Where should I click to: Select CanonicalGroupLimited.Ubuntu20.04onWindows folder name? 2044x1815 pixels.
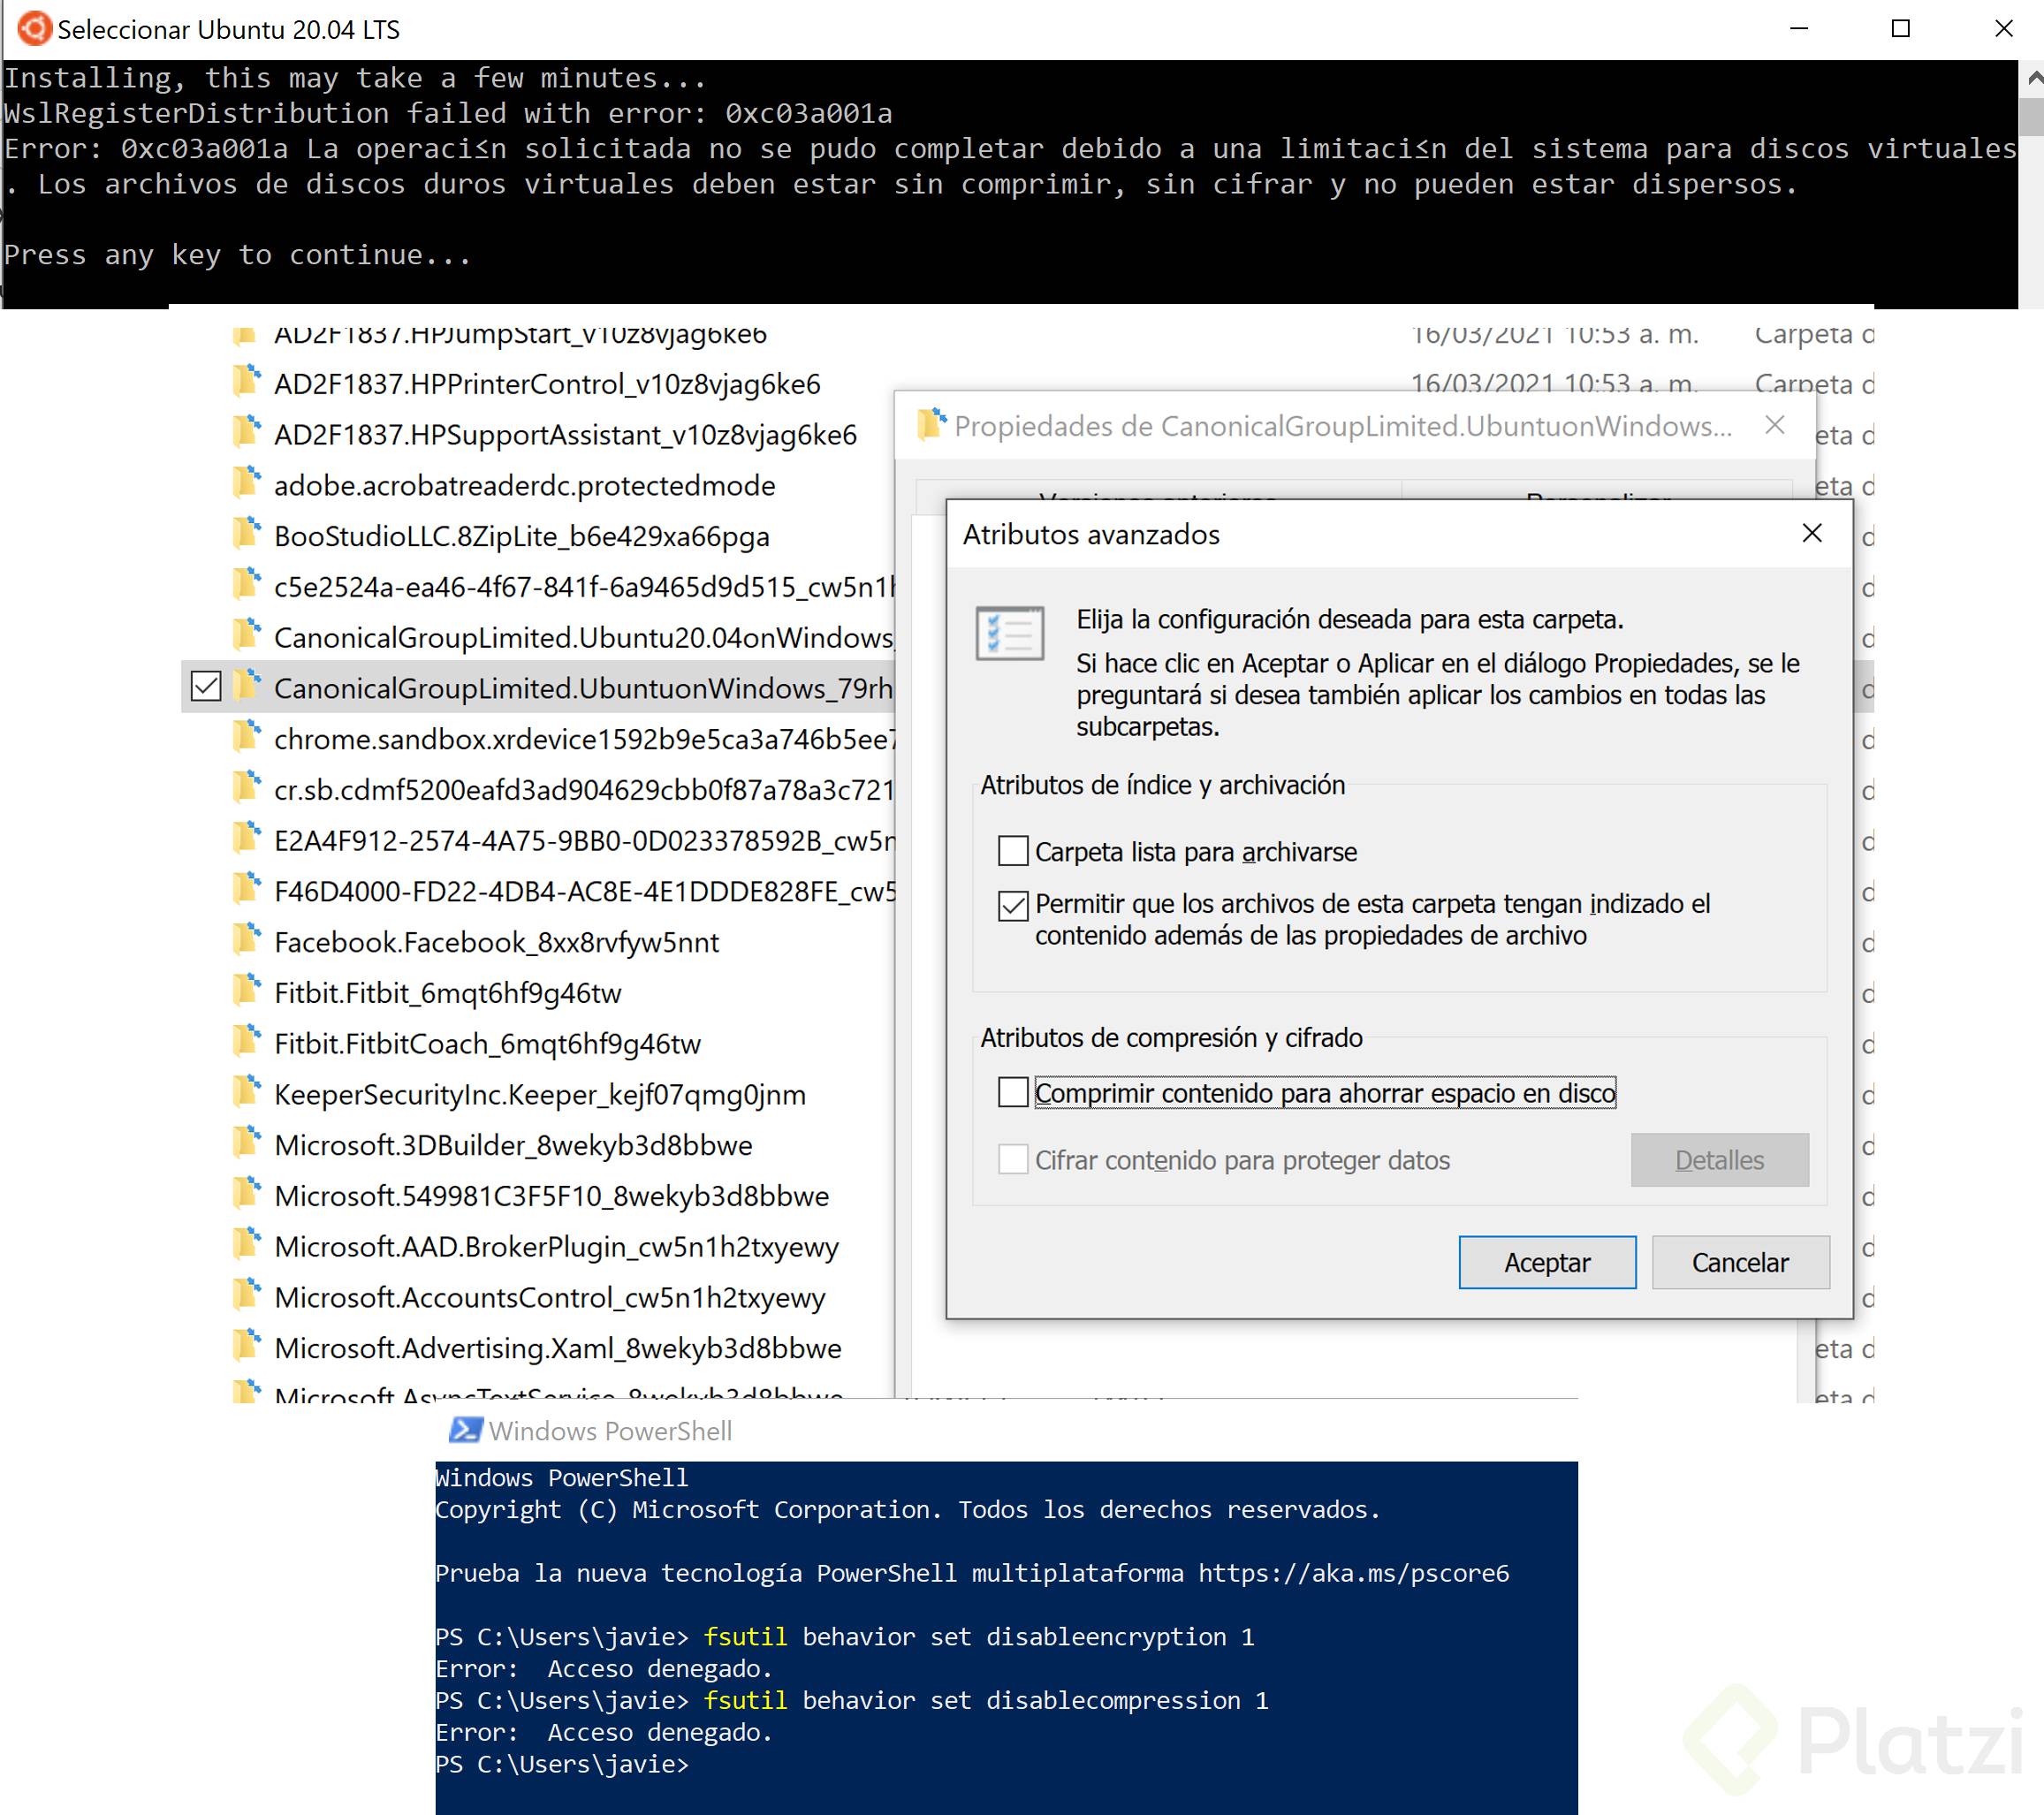(584, 638)
